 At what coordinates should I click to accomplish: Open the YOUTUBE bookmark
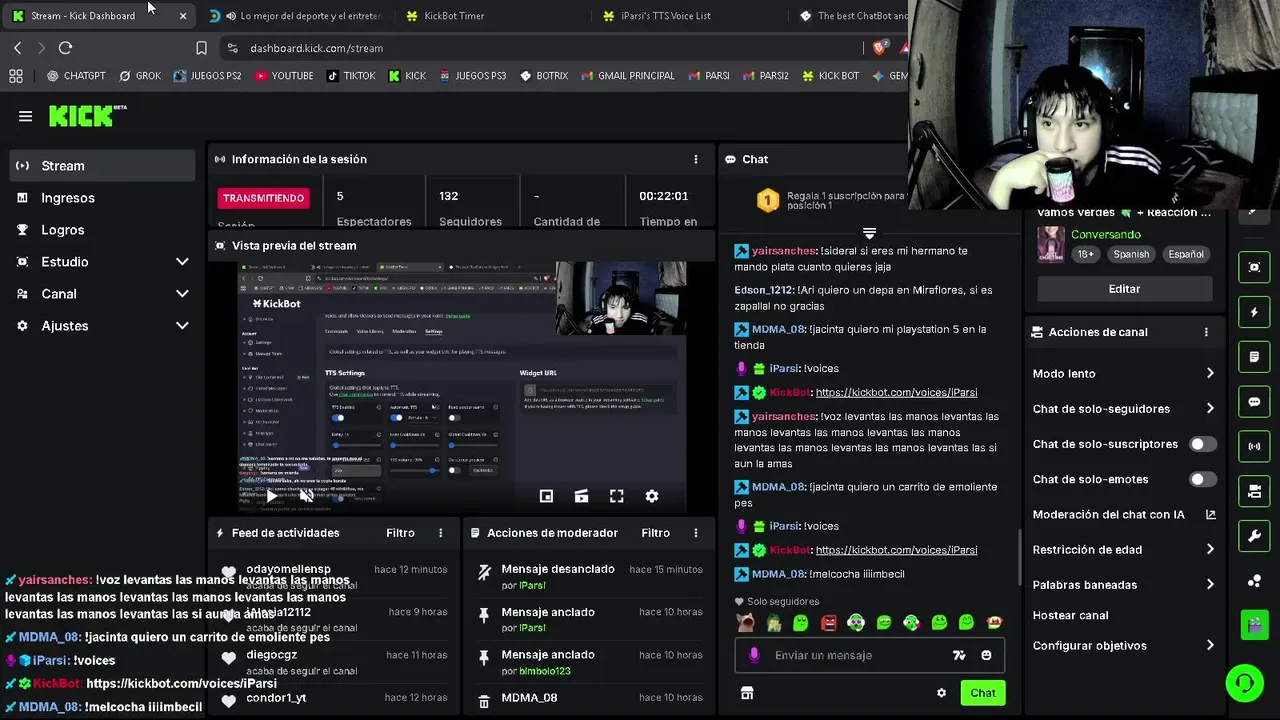pyautogui.click(x=284, y=76)
